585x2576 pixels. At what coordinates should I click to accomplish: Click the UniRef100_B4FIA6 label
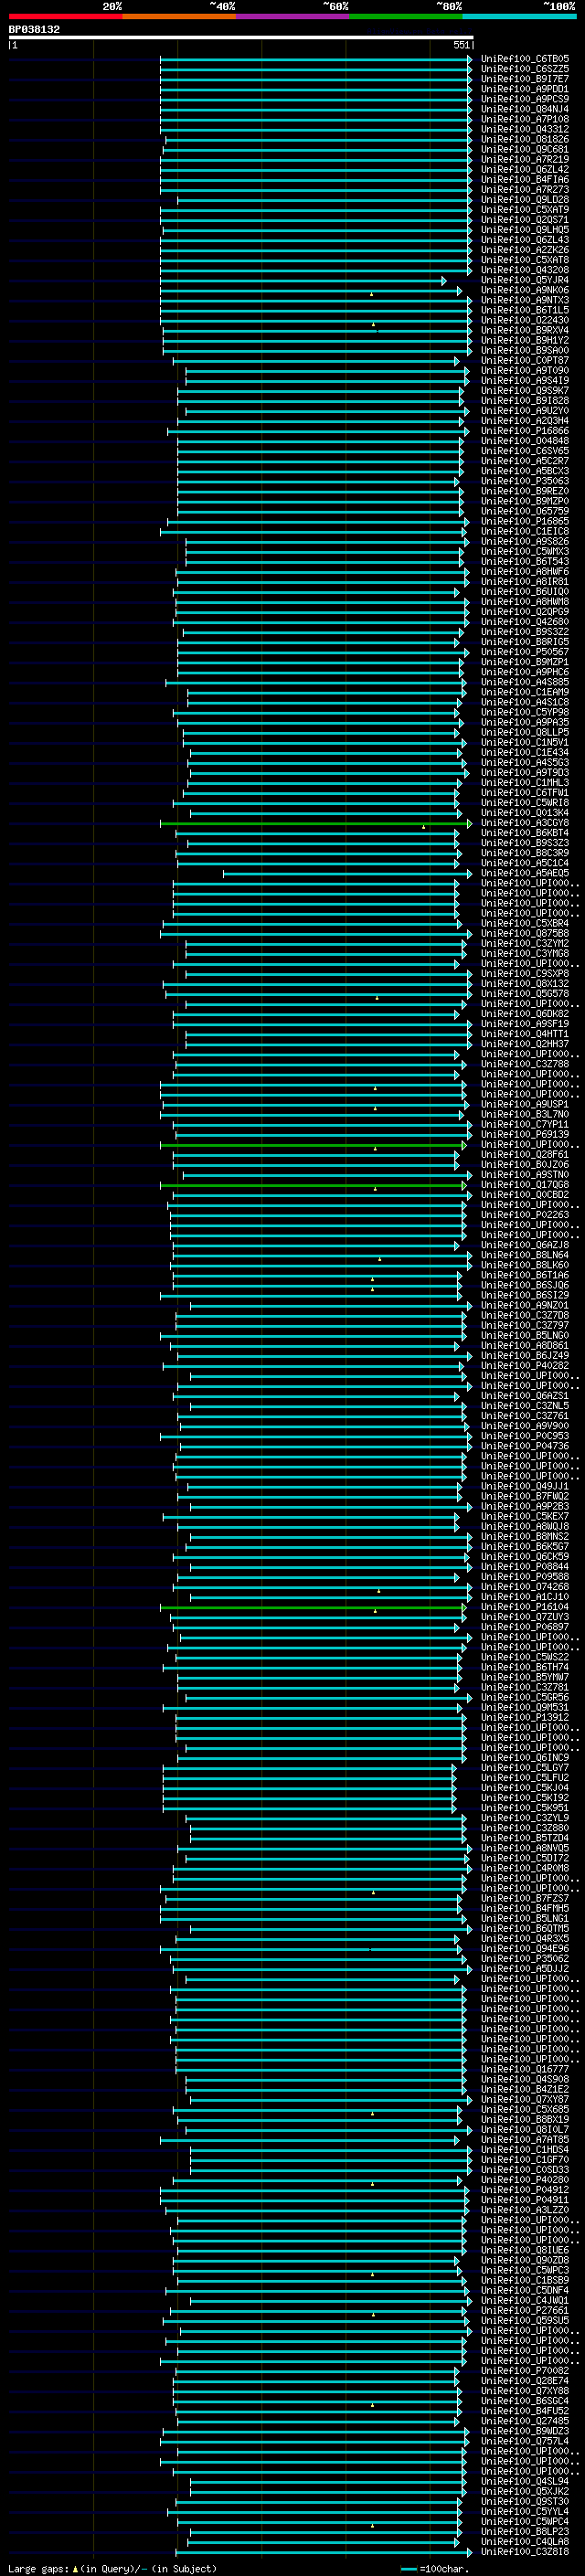pos(524,179)
